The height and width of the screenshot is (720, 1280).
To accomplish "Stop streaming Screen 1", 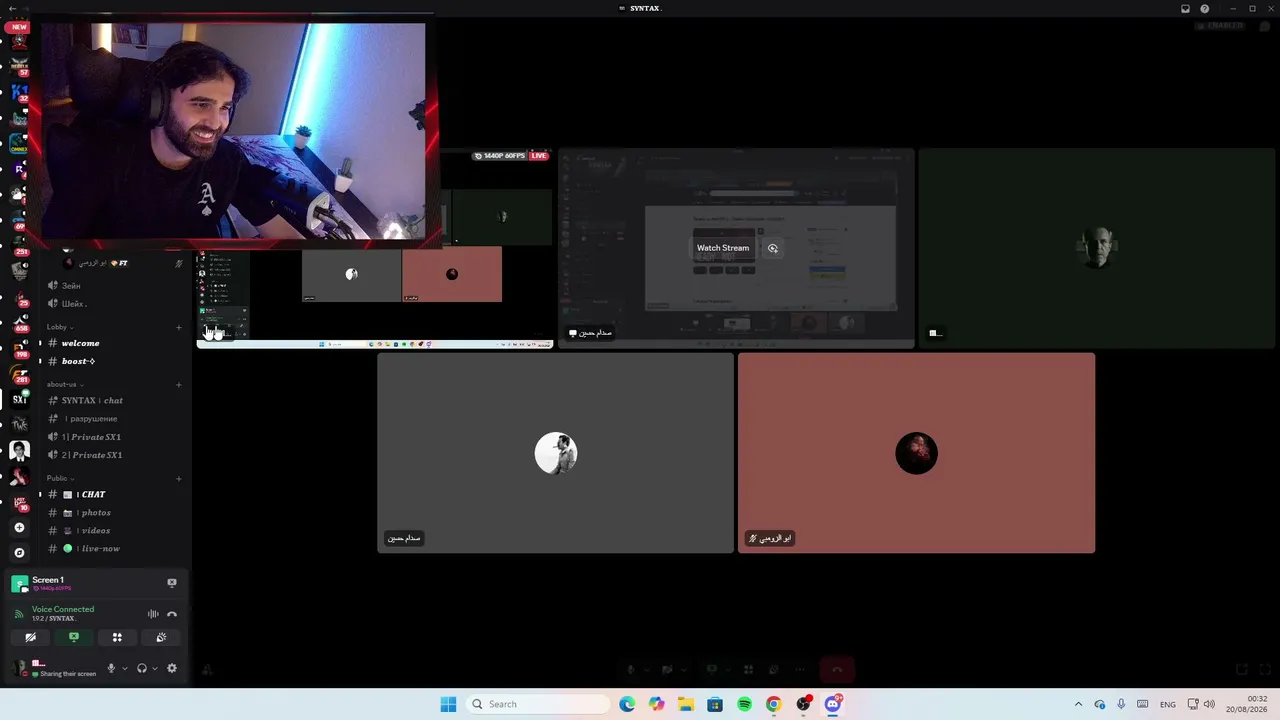I will click(x=172, y=582).
